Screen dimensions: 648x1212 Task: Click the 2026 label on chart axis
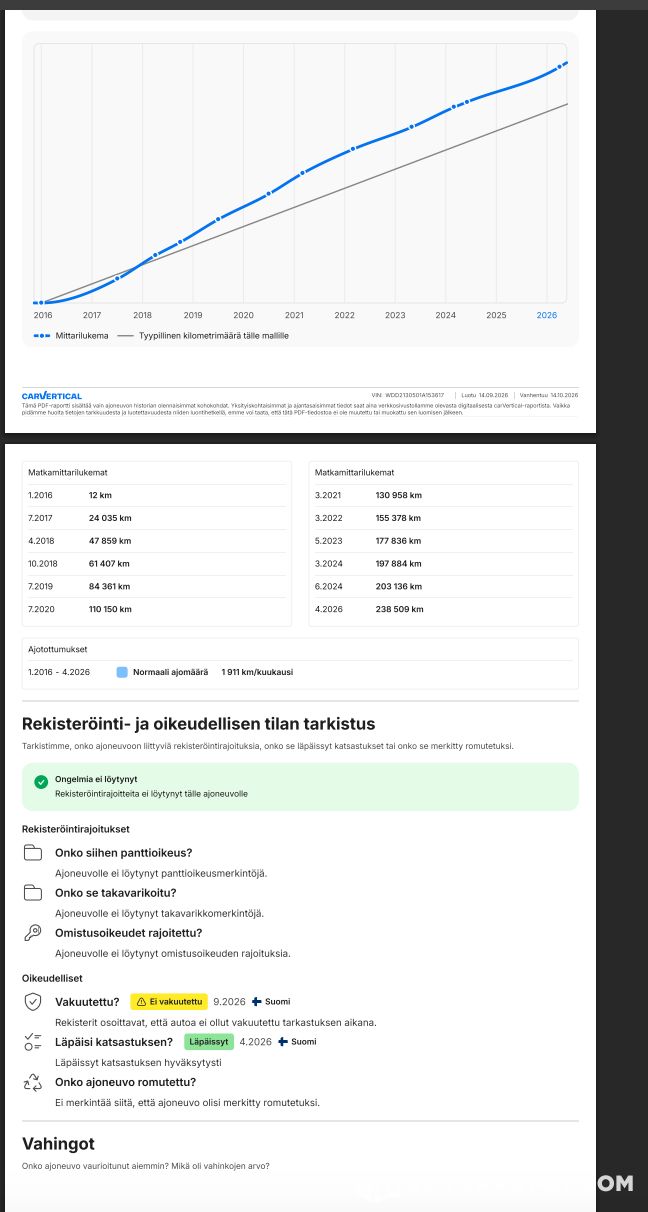546,315
